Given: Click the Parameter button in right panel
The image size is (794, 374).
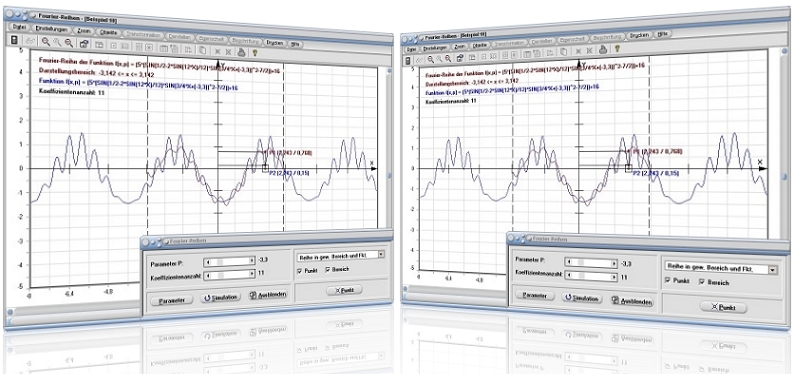Looking at the screenshot, I should click(x=534, y=295).
